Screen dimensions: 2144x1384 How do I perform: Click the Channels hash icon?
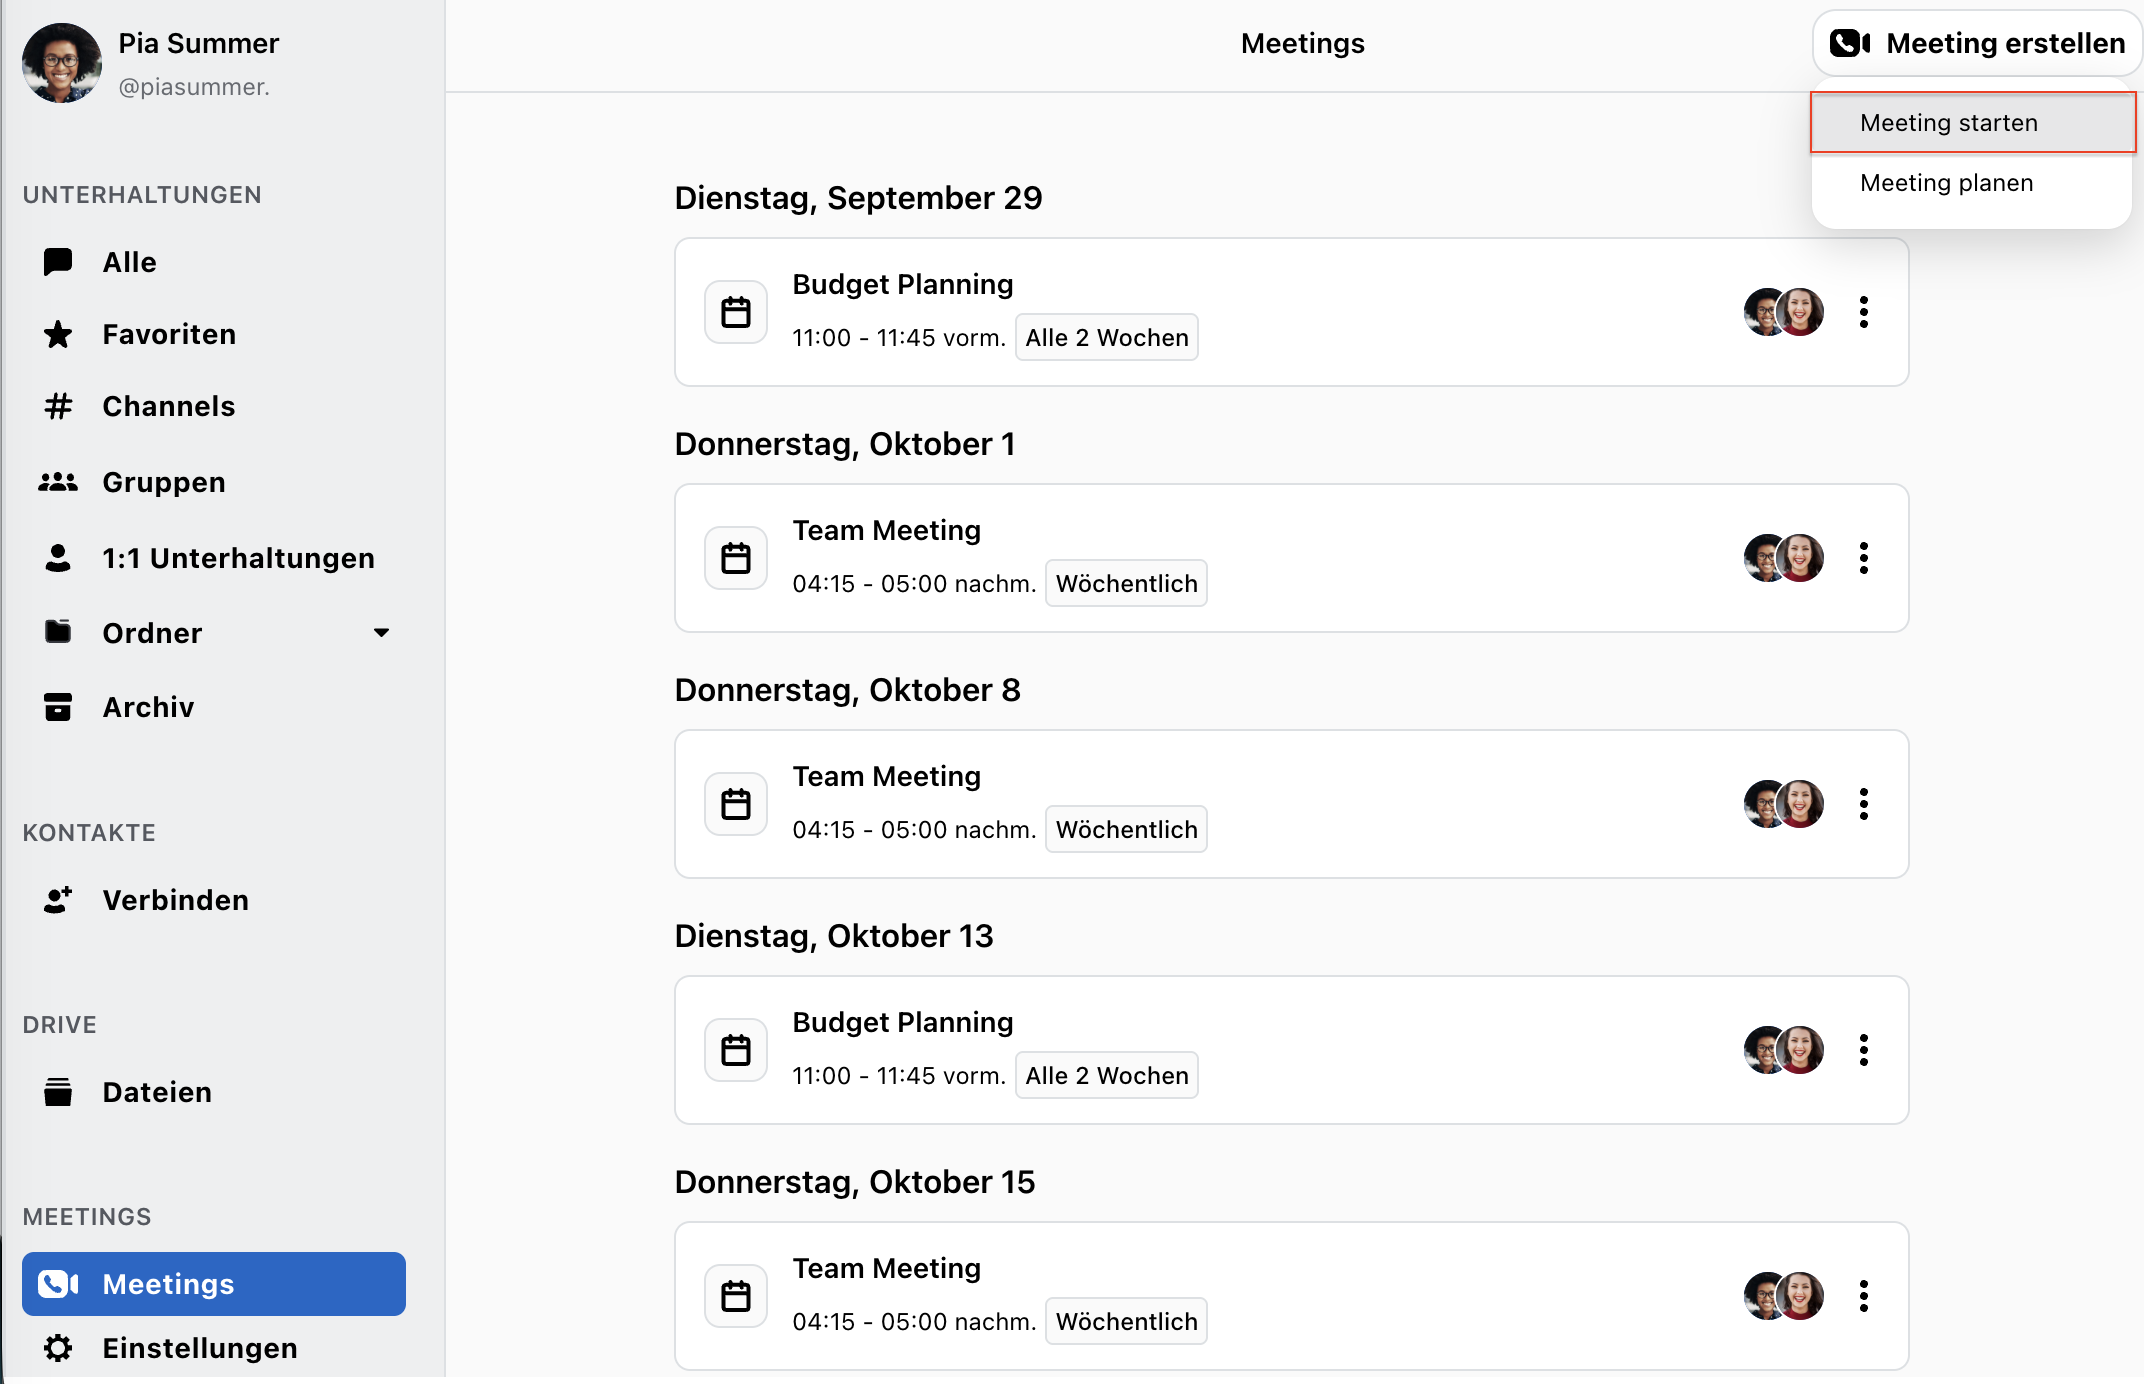[x=58, y=406]
